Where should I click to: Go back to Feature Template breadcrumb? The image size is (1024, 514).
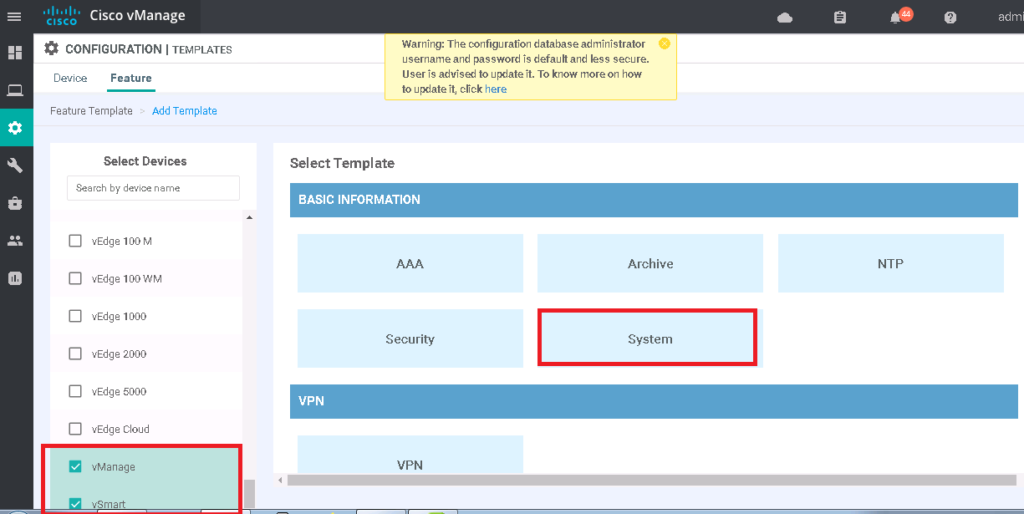[91, 111]
